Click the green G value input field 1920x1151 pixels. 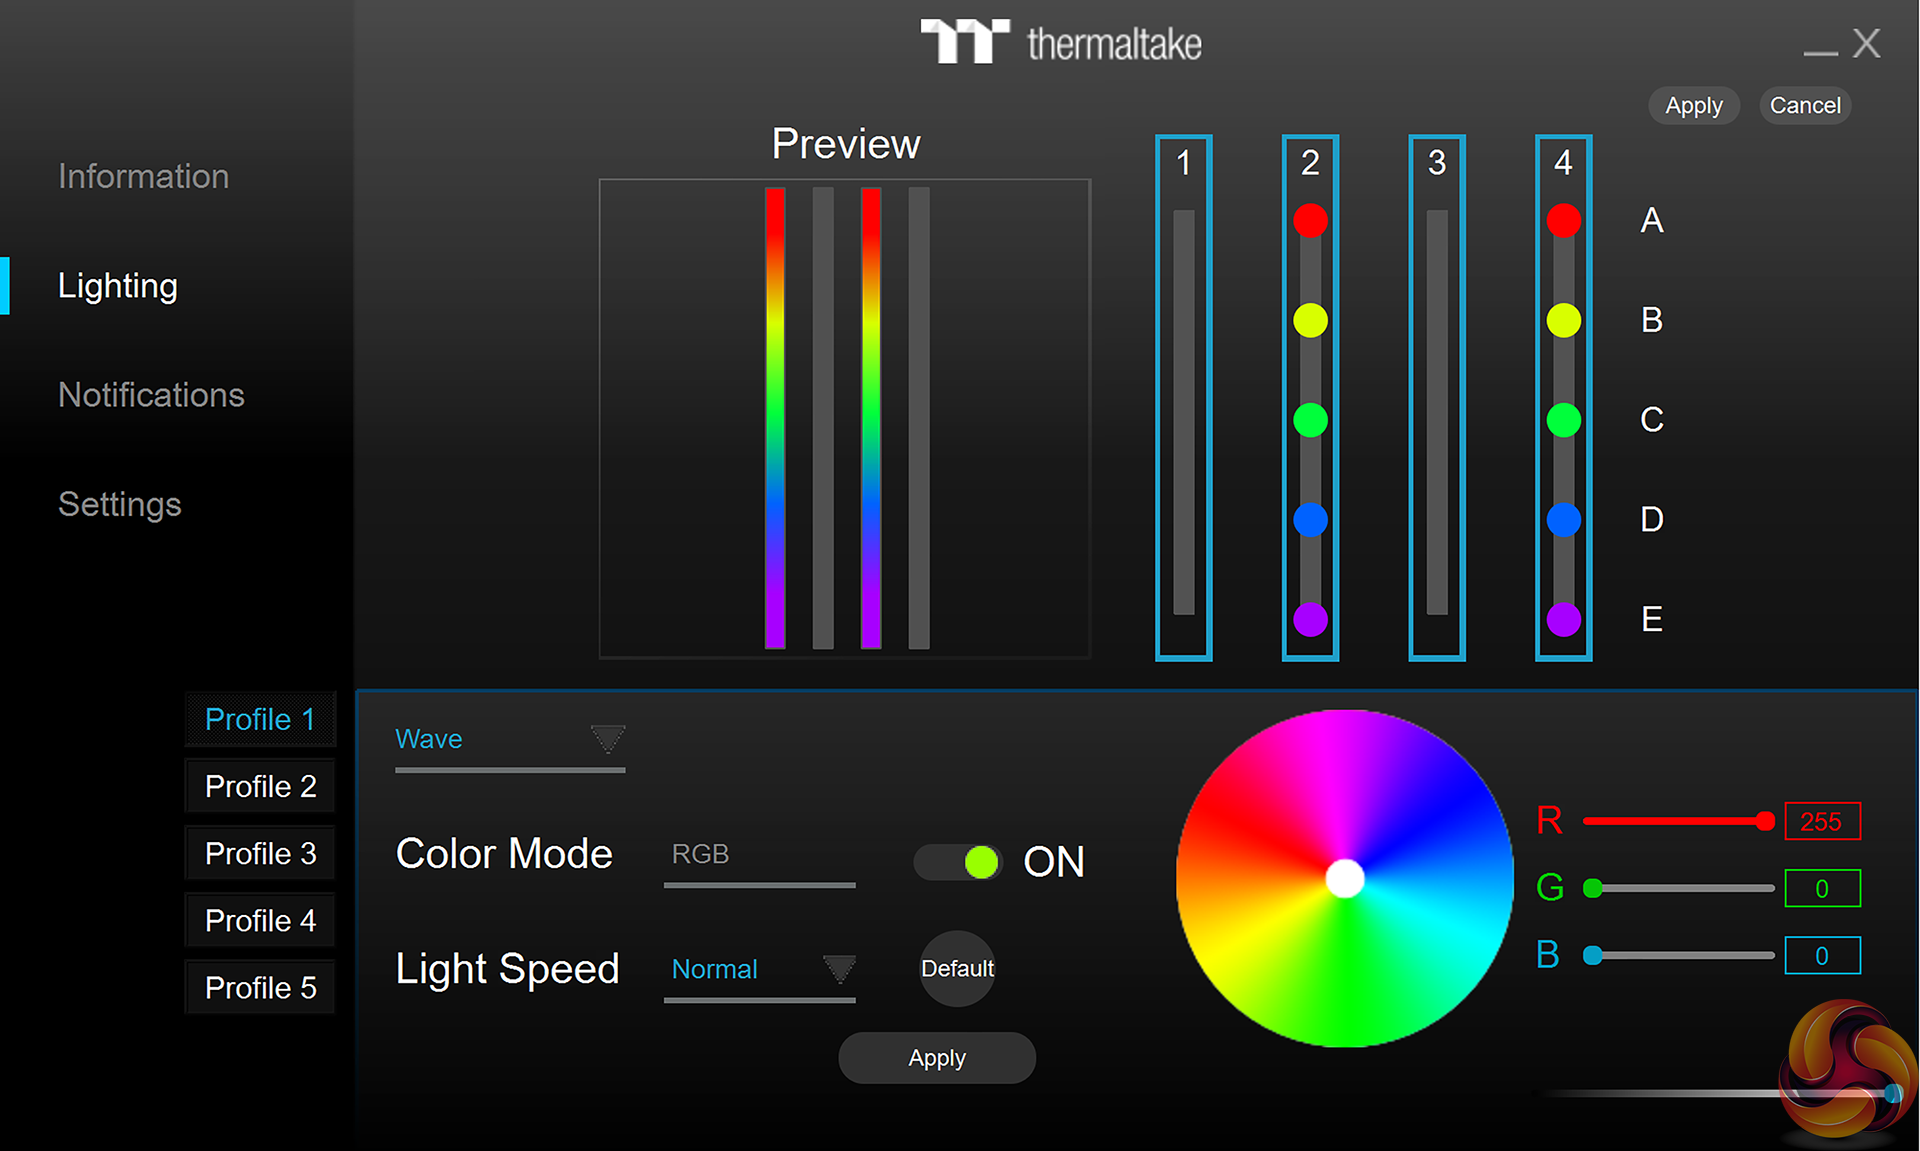pos(1822,888)
